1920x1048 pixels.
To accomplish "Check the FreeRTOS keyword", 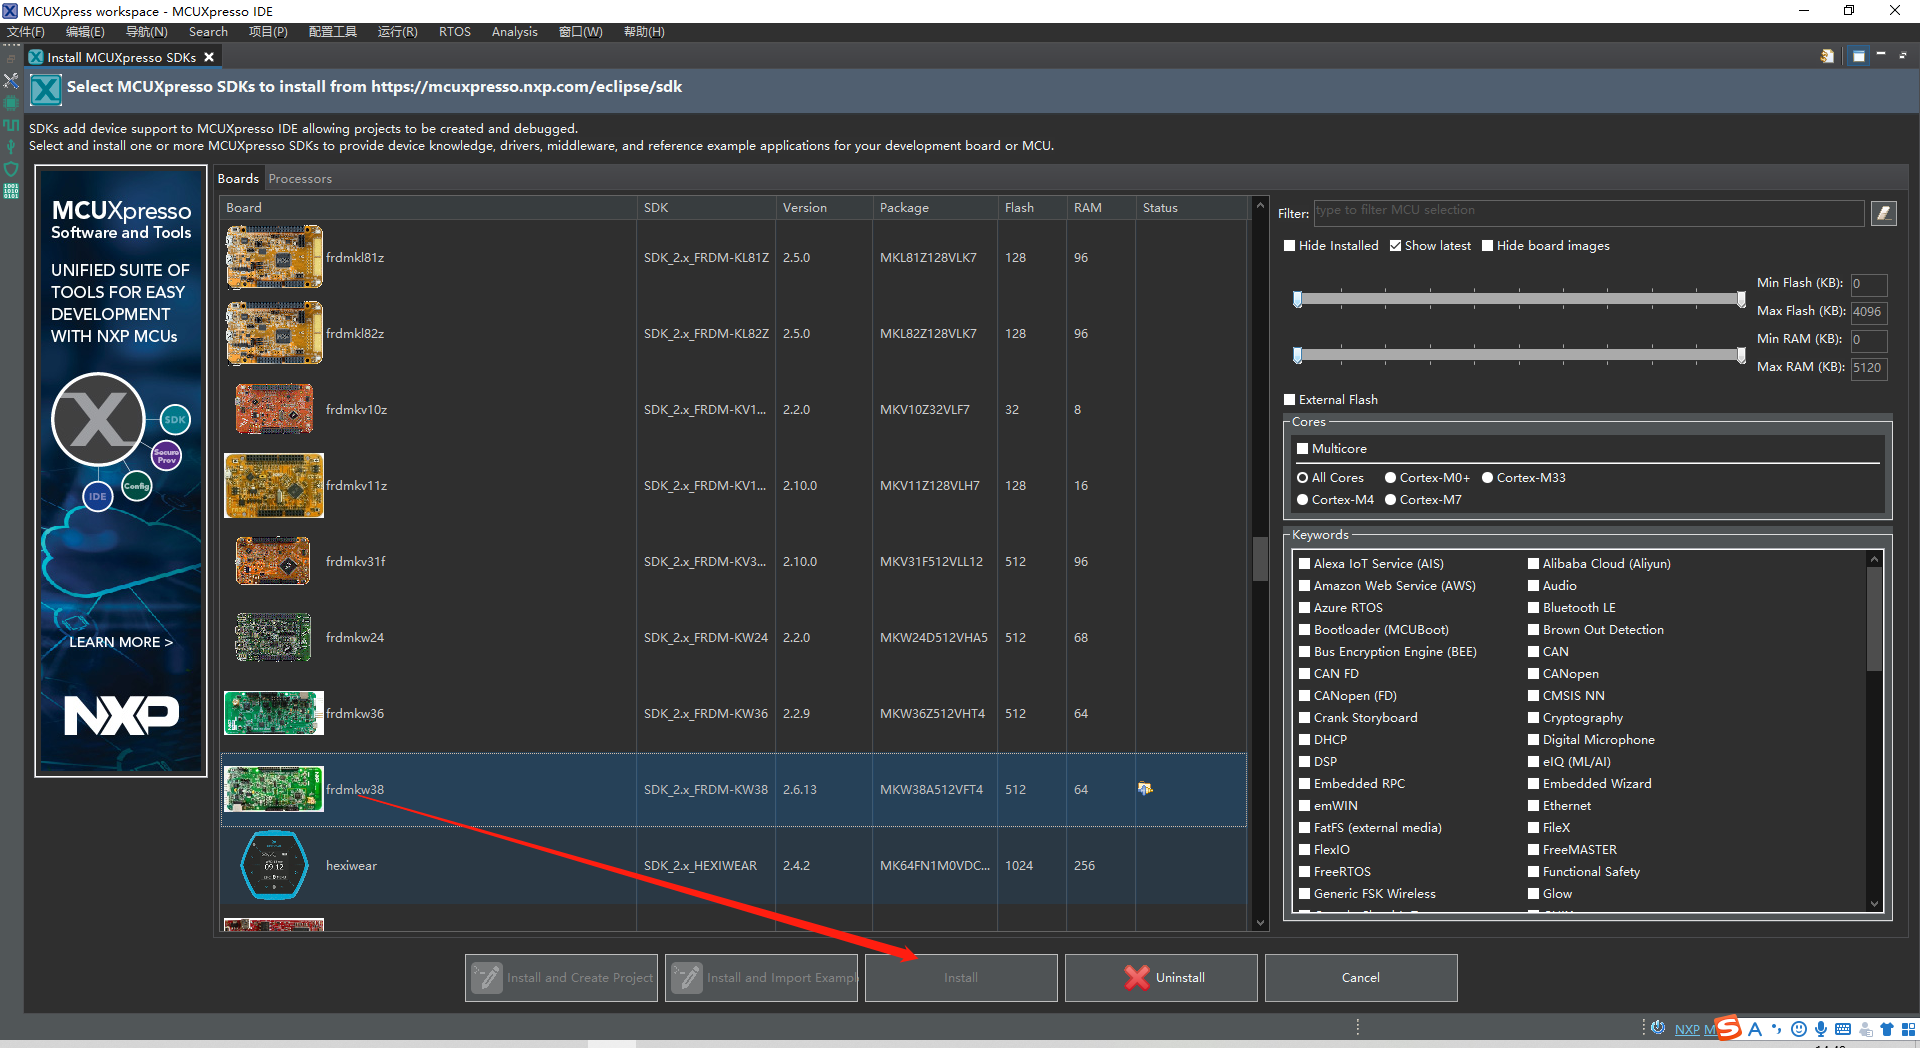I will click(1305, 872).
